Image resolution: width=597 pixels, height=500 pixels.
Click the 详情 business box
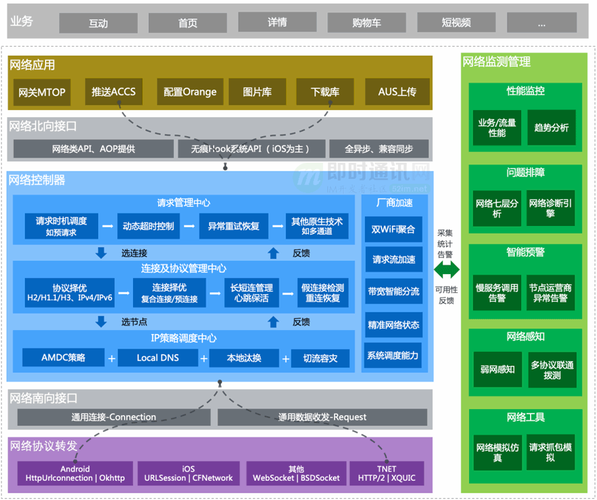(277, 22)
